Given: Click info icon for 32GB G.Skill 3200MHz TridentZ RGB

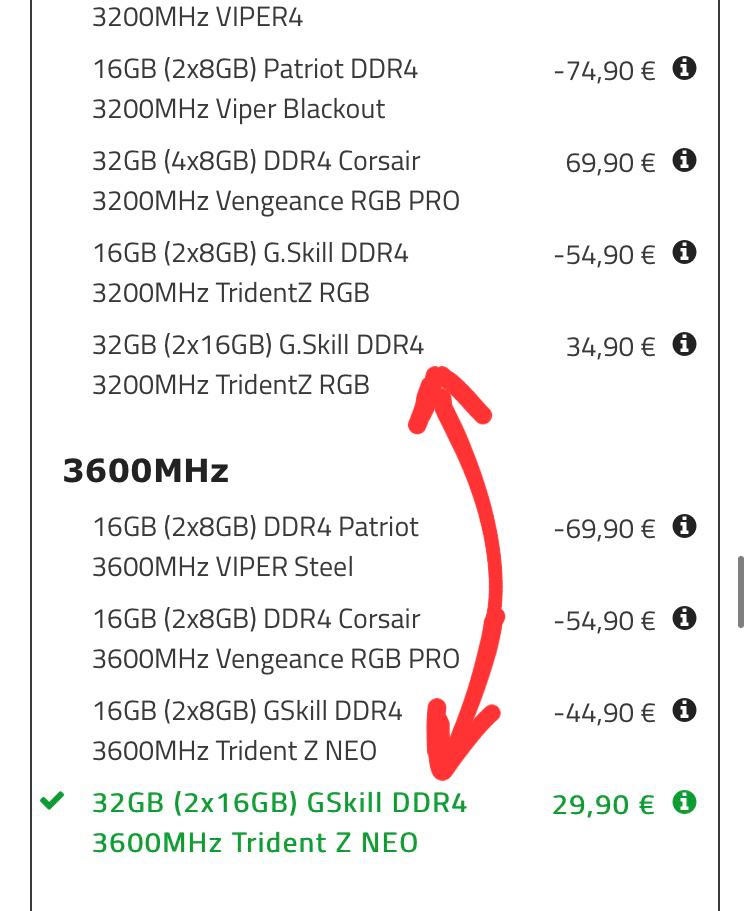Looking at the screenshot, I should [684, 345].
